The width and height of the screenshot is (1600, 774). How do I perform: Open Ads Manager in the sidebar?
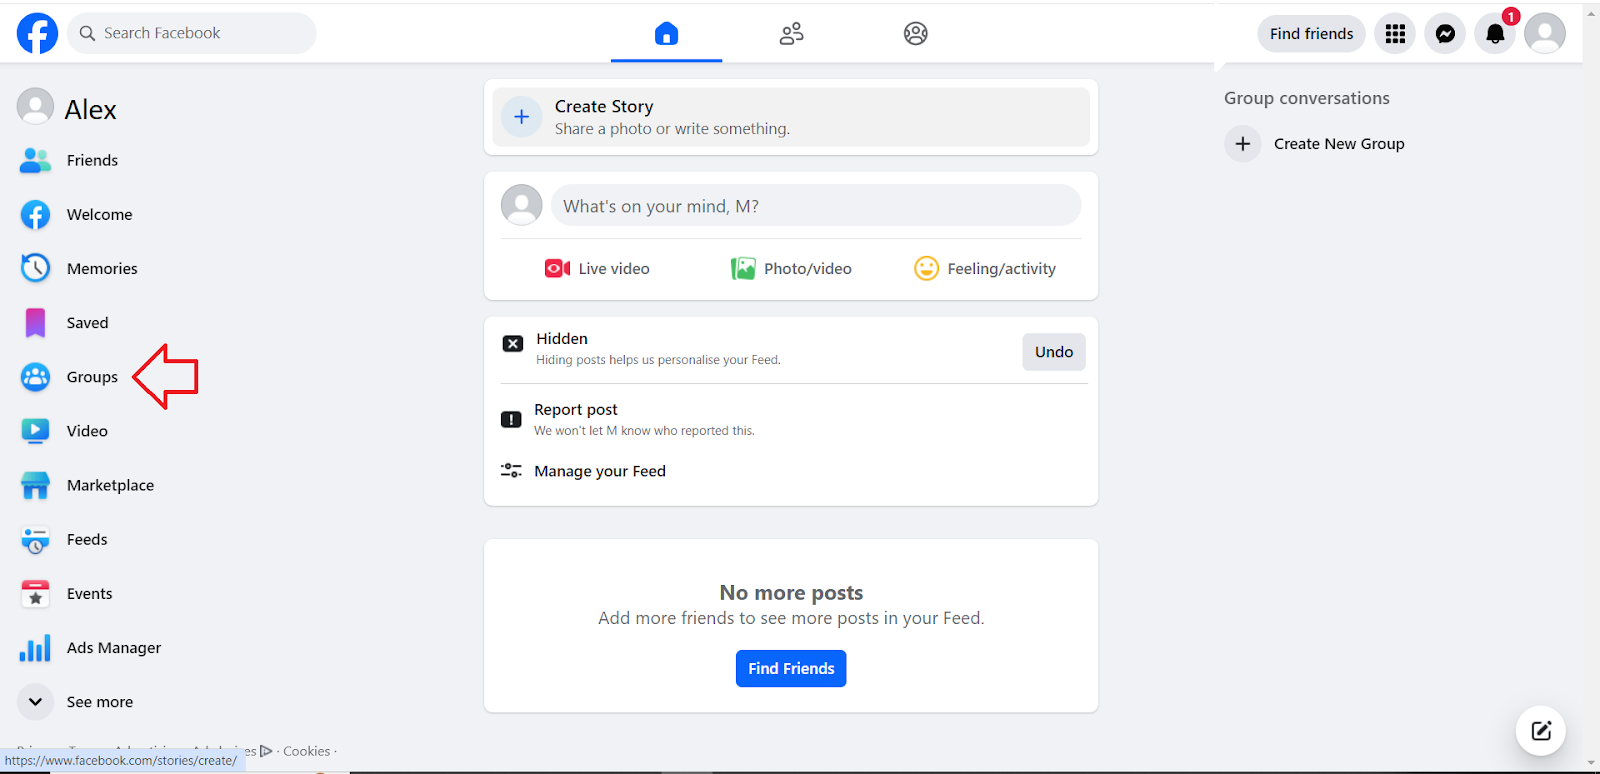coord(90,647)
